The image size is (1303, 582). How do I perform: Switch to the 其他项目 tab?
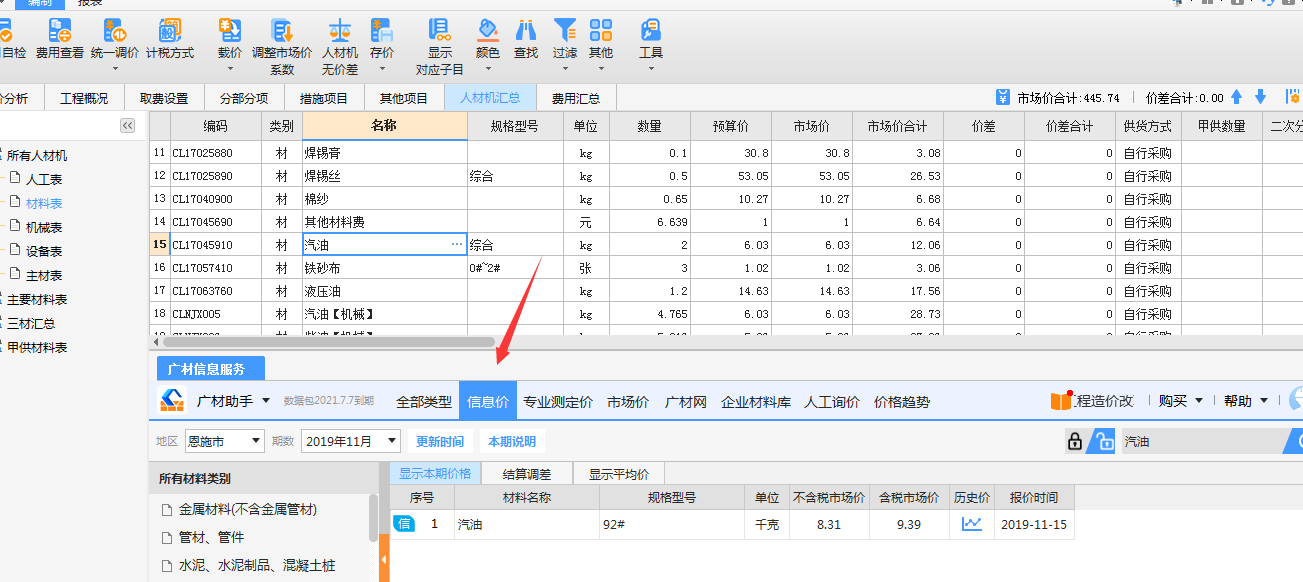click(404, 98)
